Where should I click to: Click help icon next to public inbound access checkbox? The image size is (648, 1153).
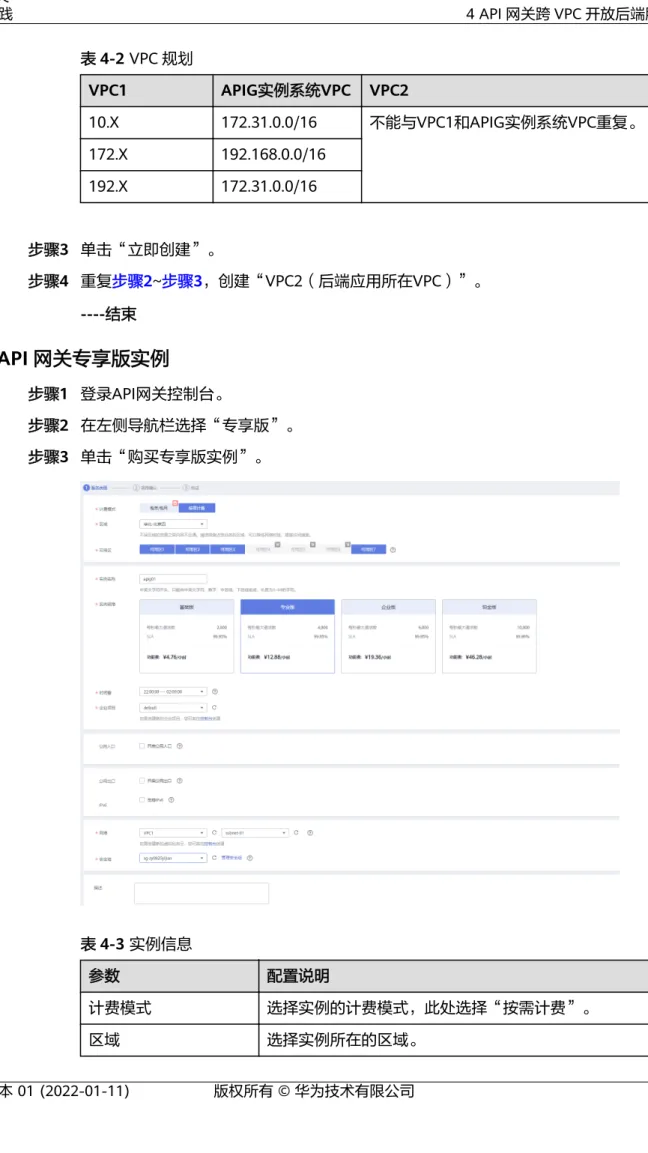point(179,745)
